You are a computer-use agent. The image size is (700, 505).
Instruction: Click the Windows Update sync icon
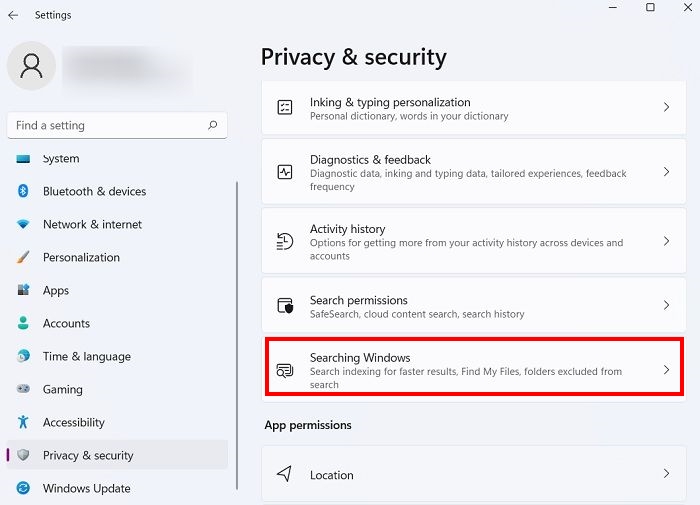point(23,488)
